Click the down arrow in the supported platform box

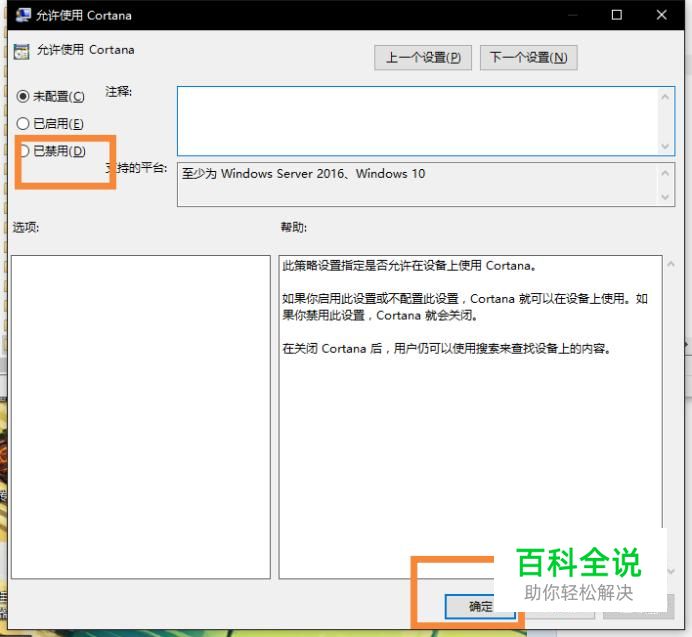(x=665, y=197)
